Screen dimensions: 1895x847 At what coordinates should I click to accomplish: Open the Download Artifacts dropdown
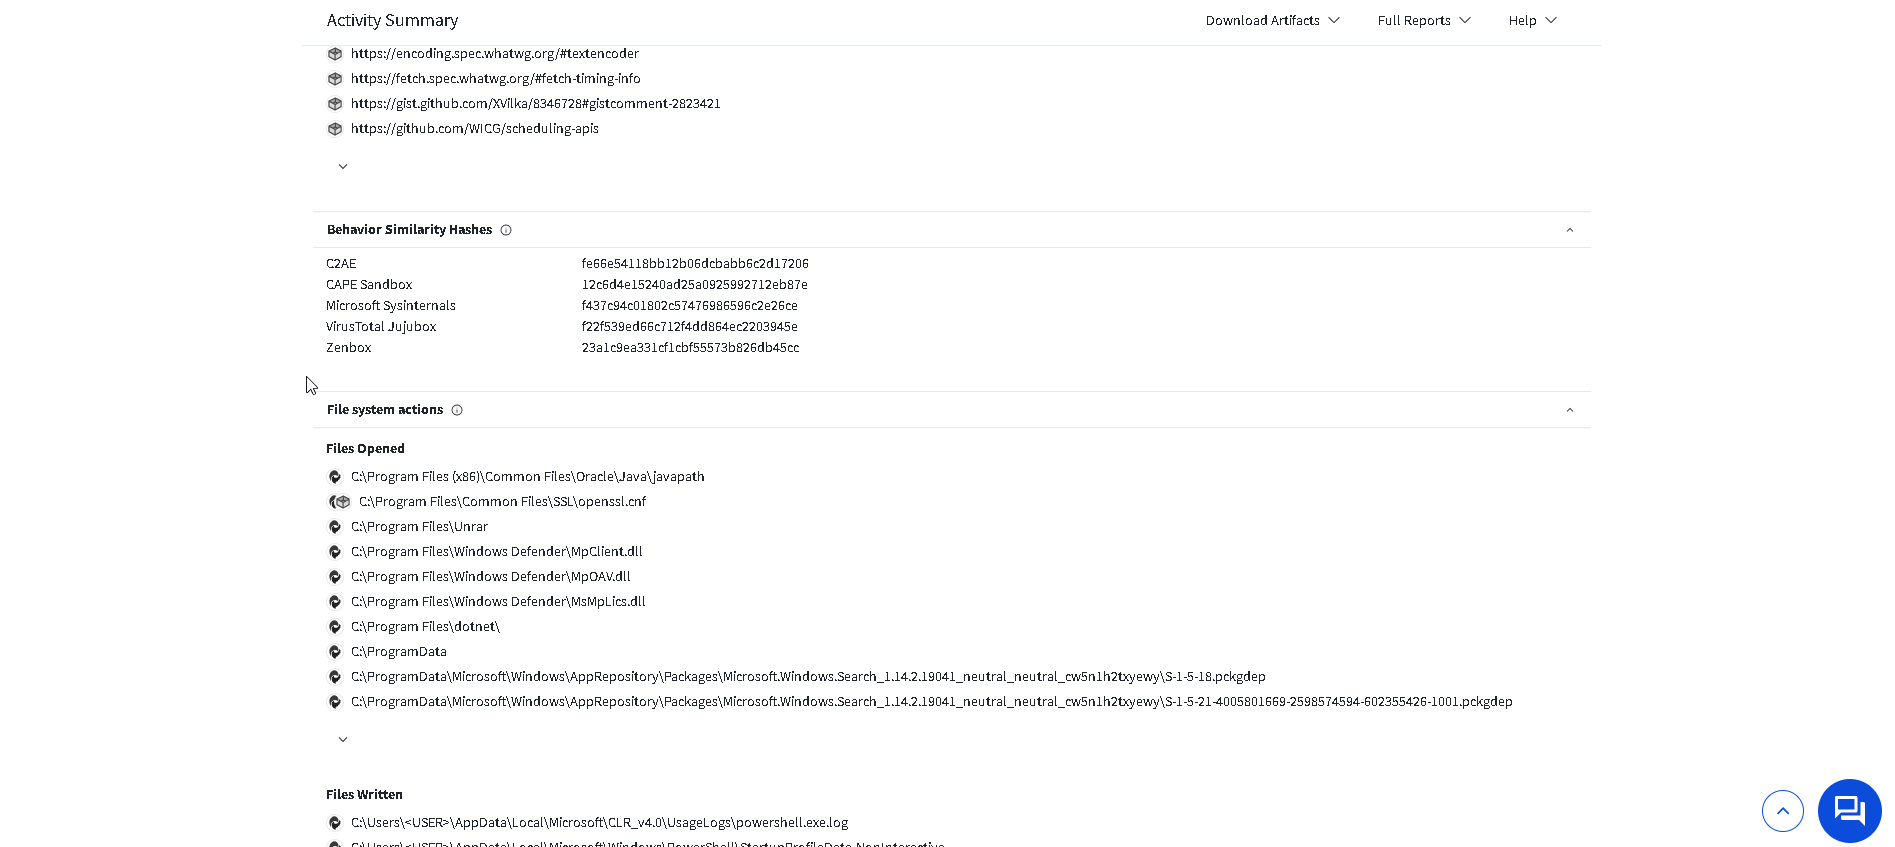click(1272, 20)
